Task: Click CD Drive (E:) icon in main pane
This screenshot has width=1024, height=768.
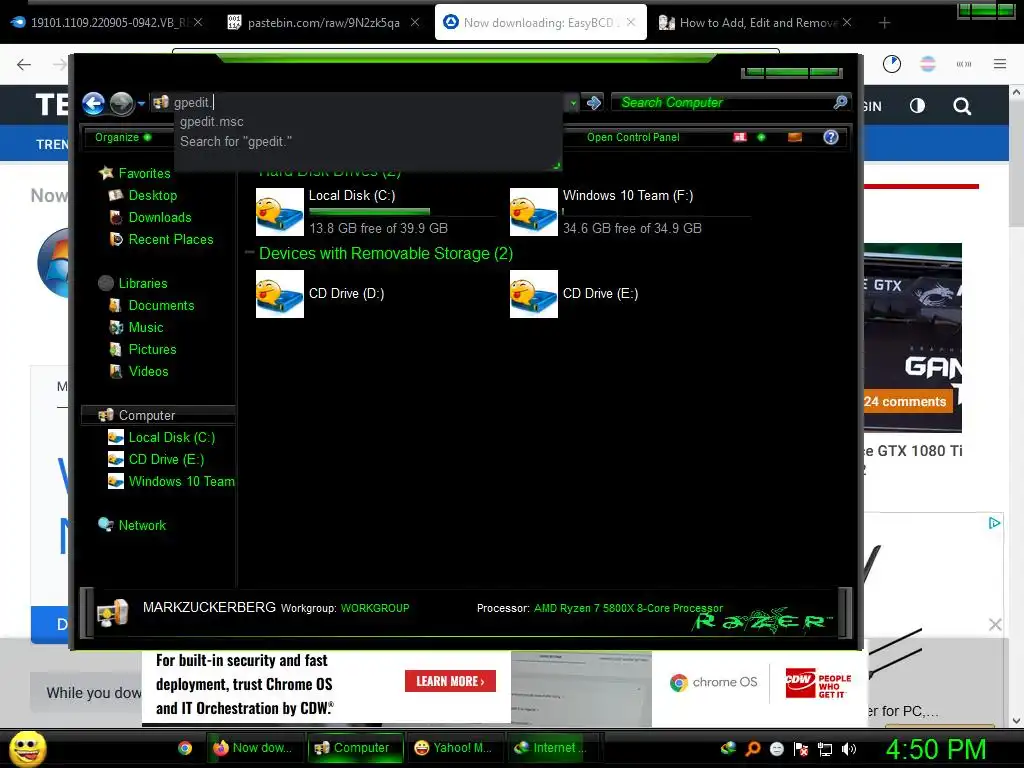Action: pos(534,294)
